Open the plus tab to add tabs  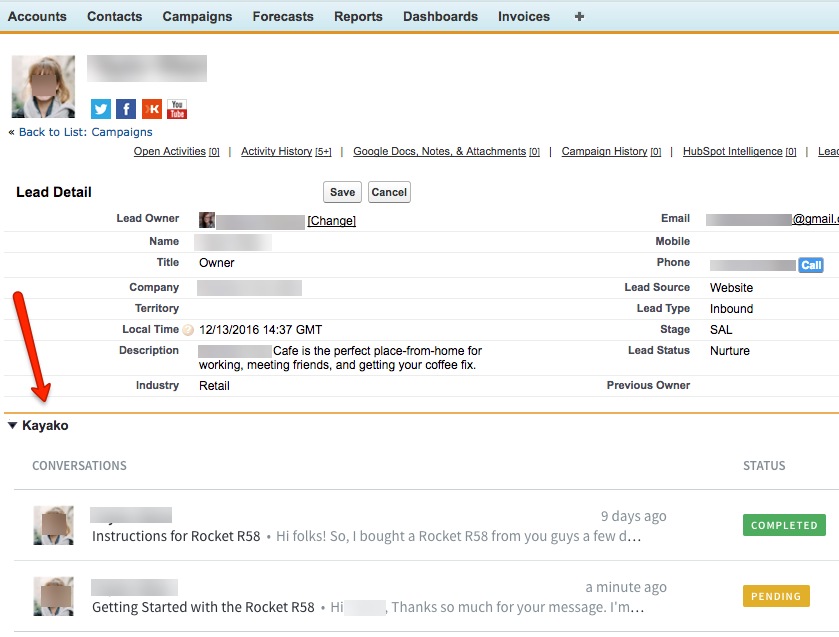click(580, 16)
